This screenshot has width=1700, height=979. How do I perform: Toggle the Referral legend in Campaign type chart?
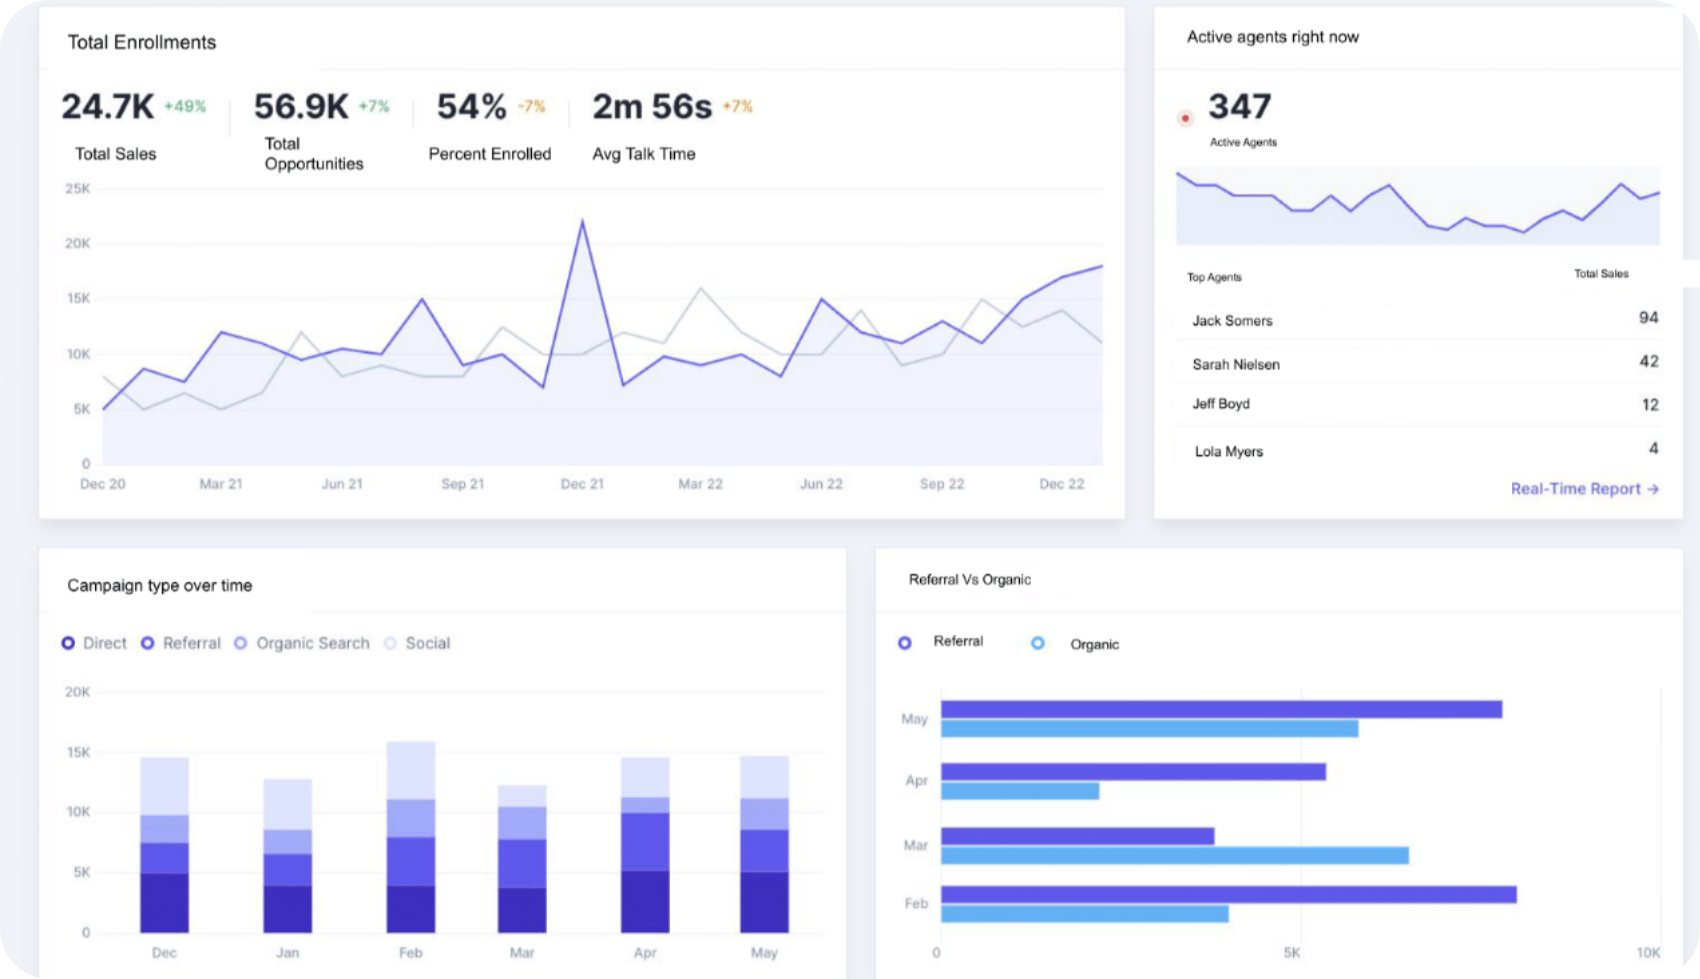(x=147, y=643)
